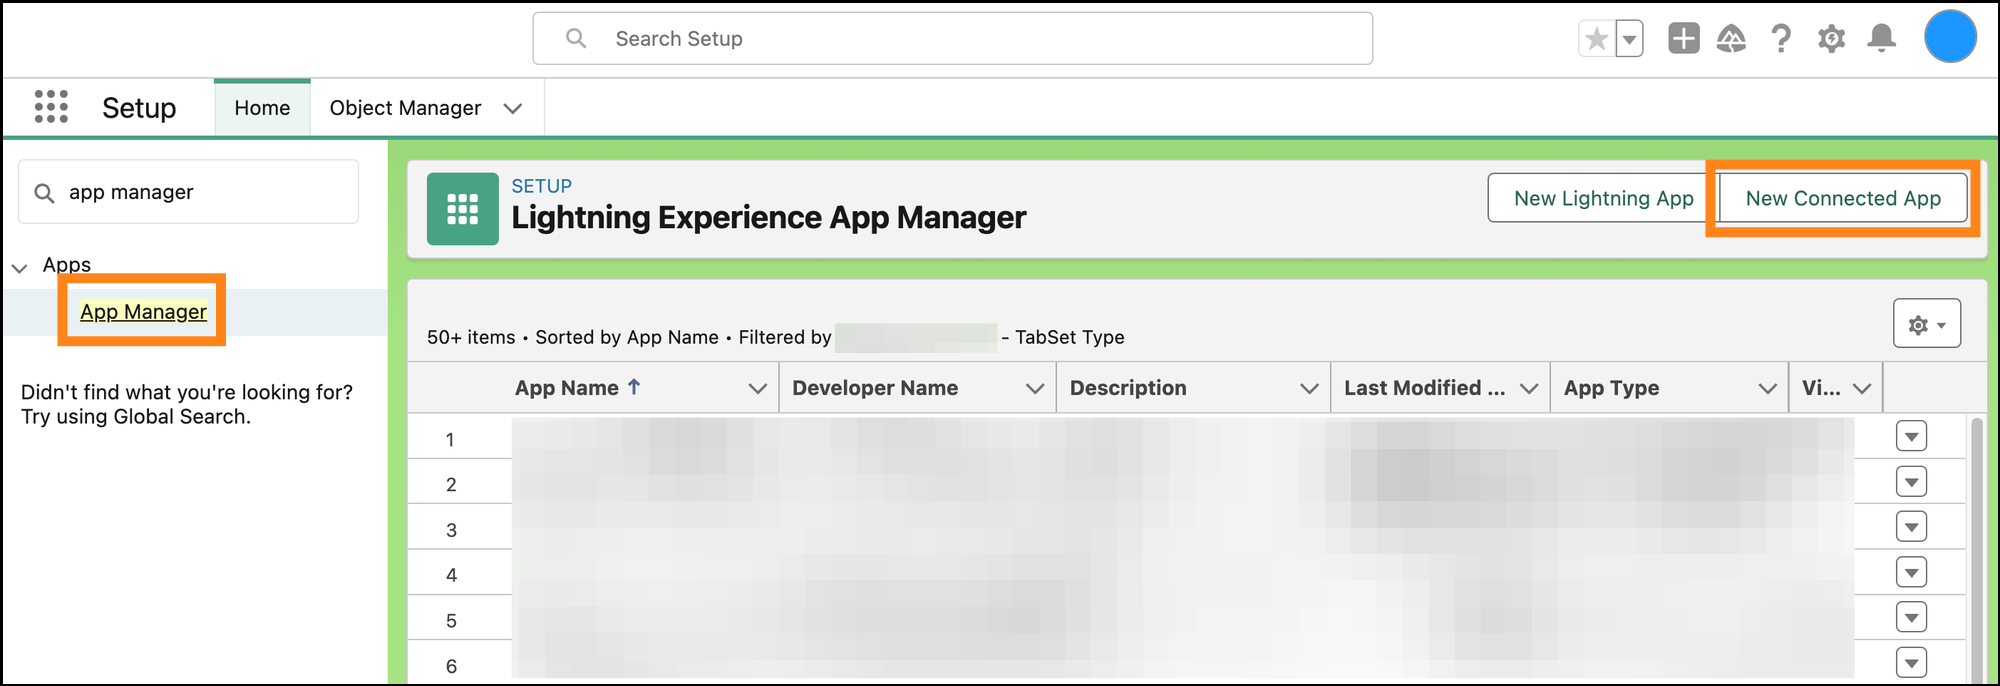Select the Home tab

262,108
